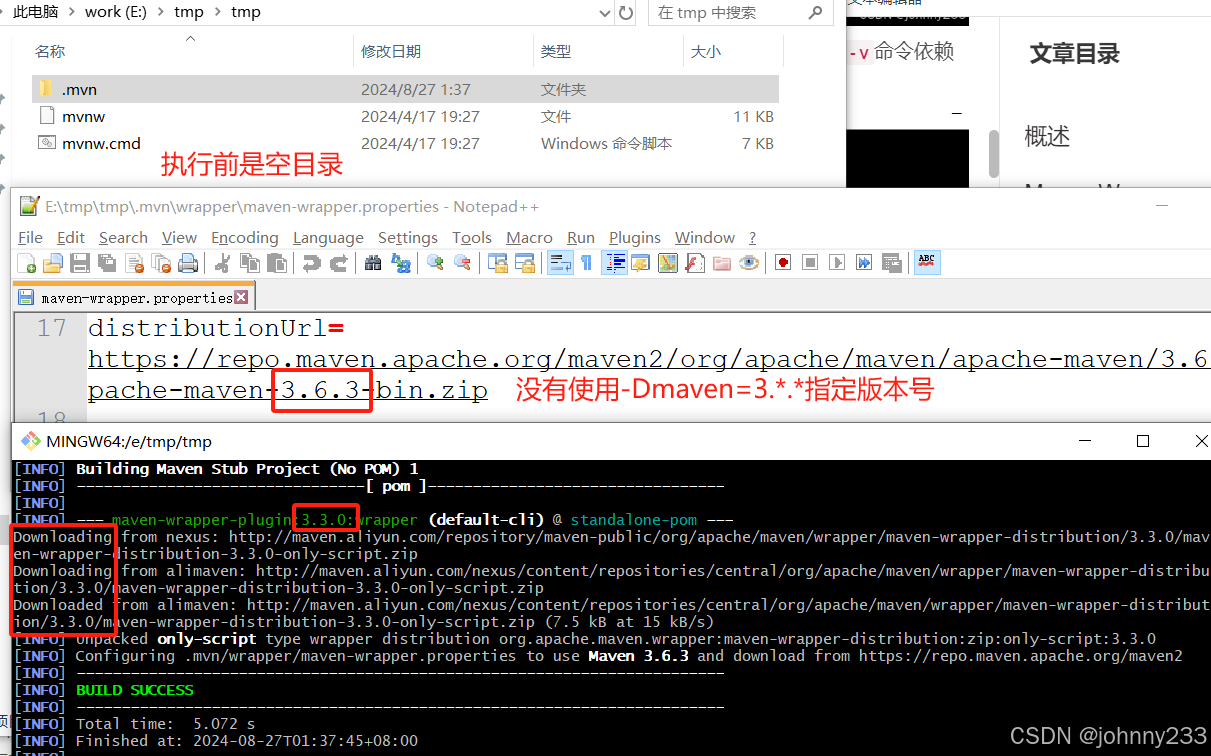
Task: Toggle word wrap in Notepad++
Action: click(x=560, y=262)
